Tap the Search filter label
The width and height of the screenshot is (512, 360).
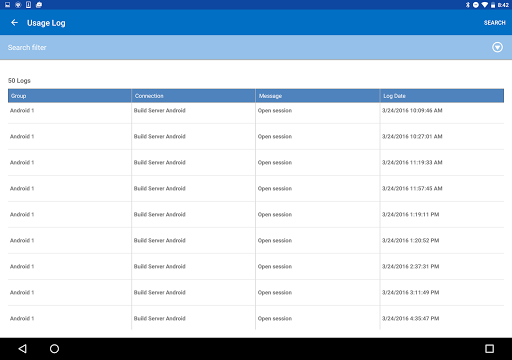click(27, 47)
